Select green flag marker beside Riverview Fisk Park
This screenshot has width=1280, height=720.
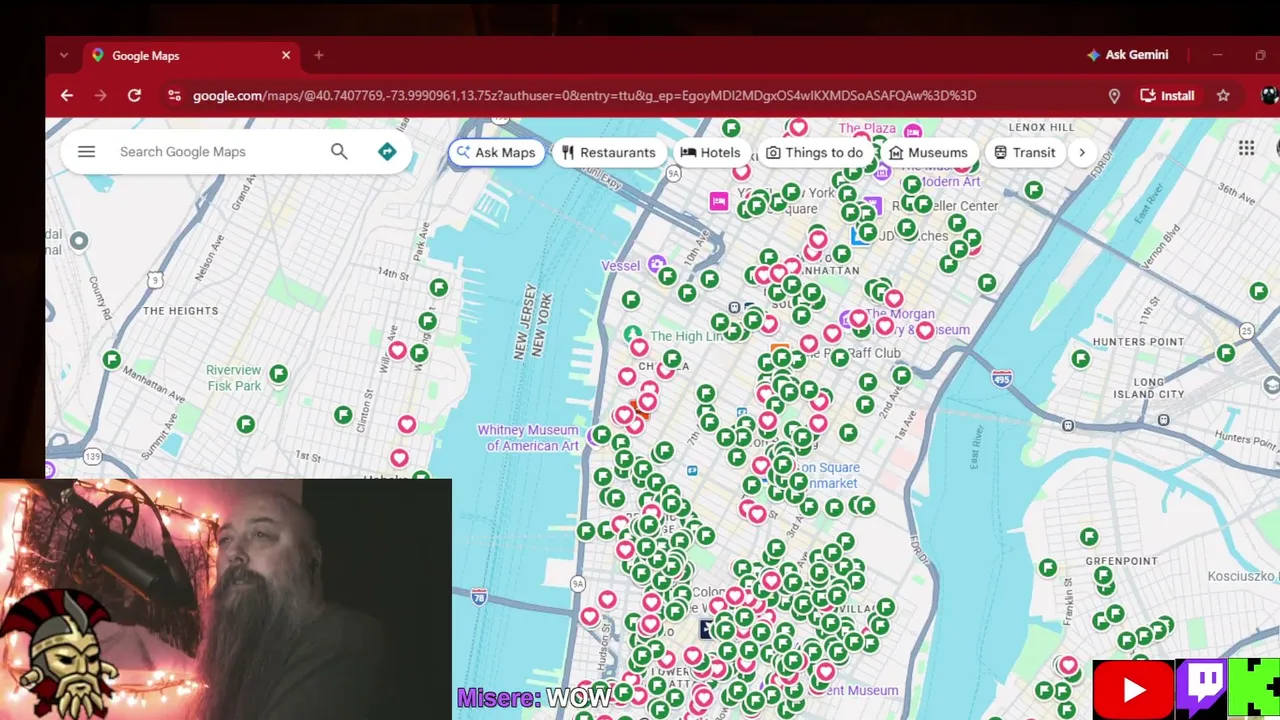coord(278,373)
